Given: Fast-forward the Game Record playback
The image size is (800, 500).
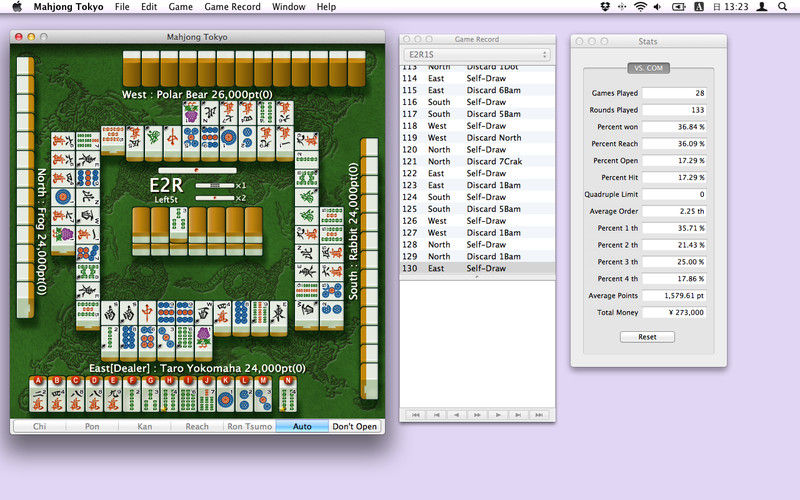Looking at the screenshot, I should (x=477, y=415).
